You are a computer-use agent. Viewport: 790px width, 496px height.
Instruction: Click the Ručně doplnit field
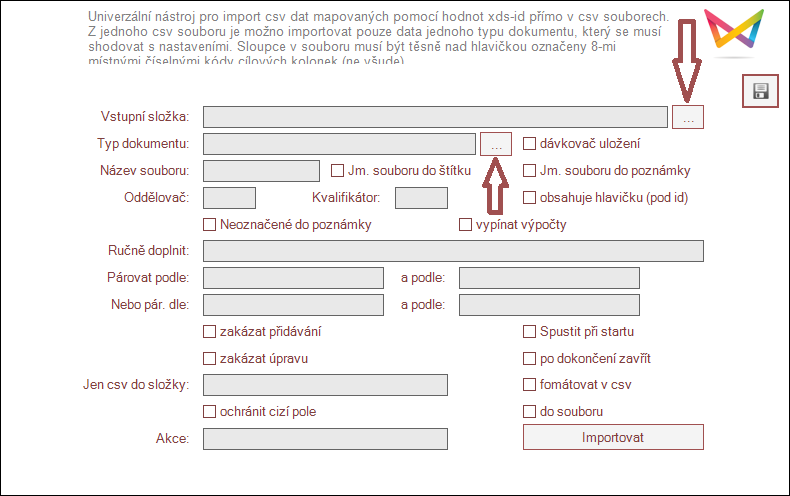453,251
